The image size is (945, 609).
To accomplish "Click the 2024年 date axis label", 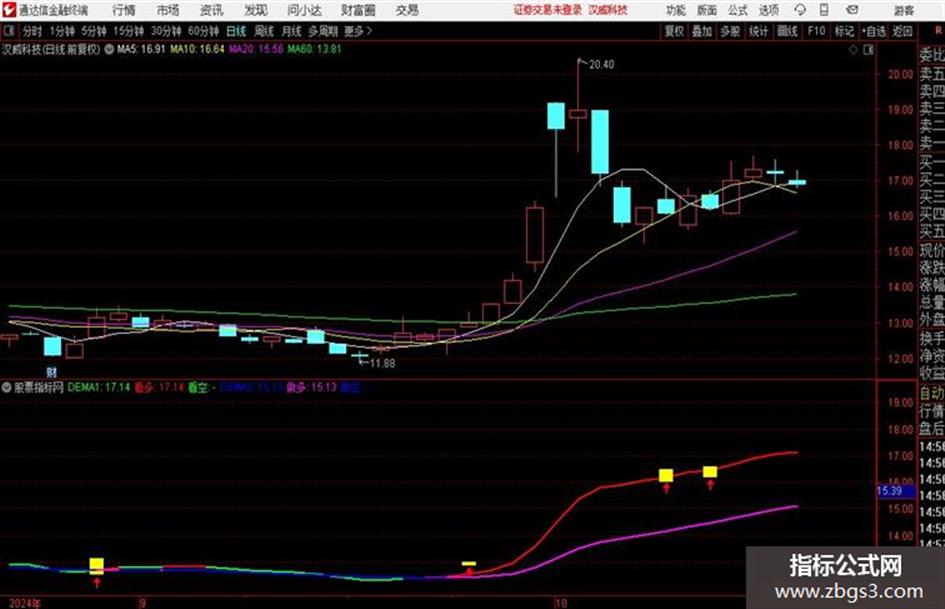I will coord(25,603).
